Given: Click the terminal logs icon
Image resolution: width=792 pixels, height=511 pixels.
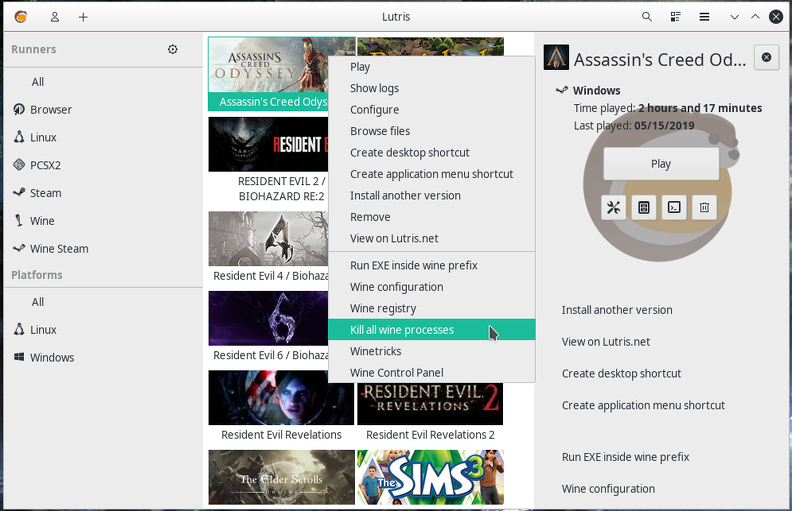Looking at the screenshot, I should (674, 207).
